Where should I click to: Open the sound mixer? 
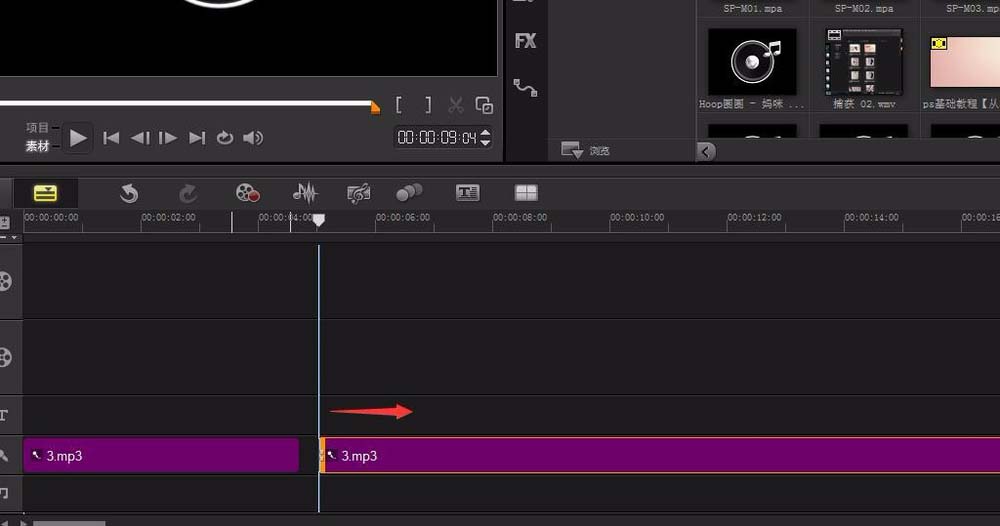[305, 193]
